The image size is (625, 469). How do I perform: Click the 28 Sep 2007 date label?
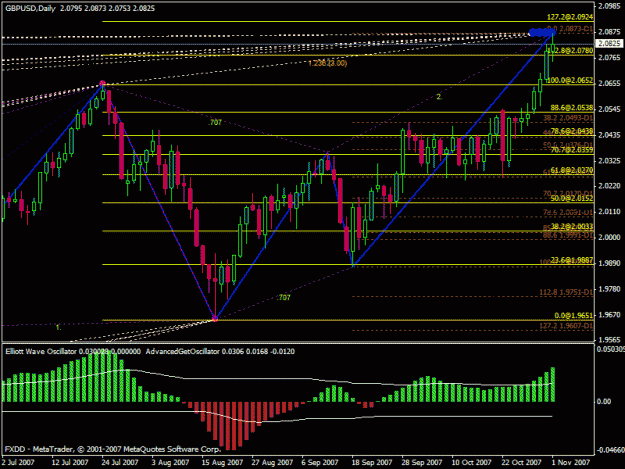(422, 463)
